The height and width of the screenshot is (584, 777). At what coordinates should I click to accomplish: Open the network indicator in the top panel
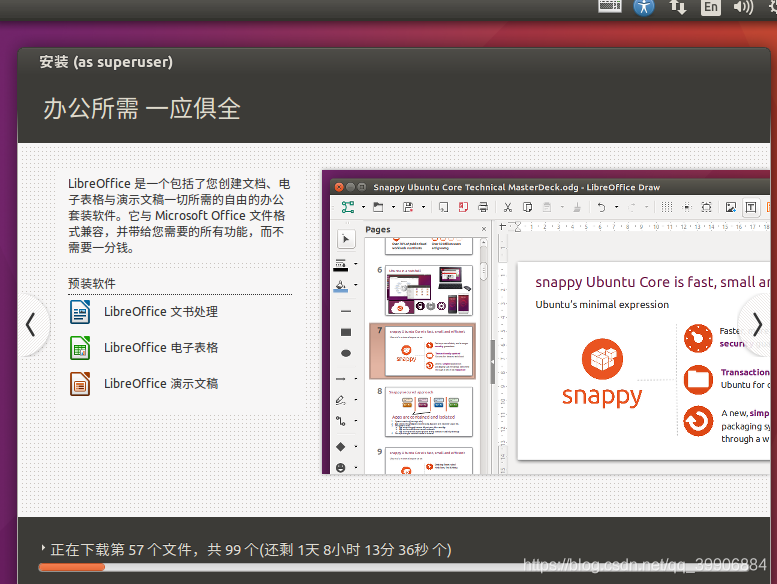click(677, 7)
